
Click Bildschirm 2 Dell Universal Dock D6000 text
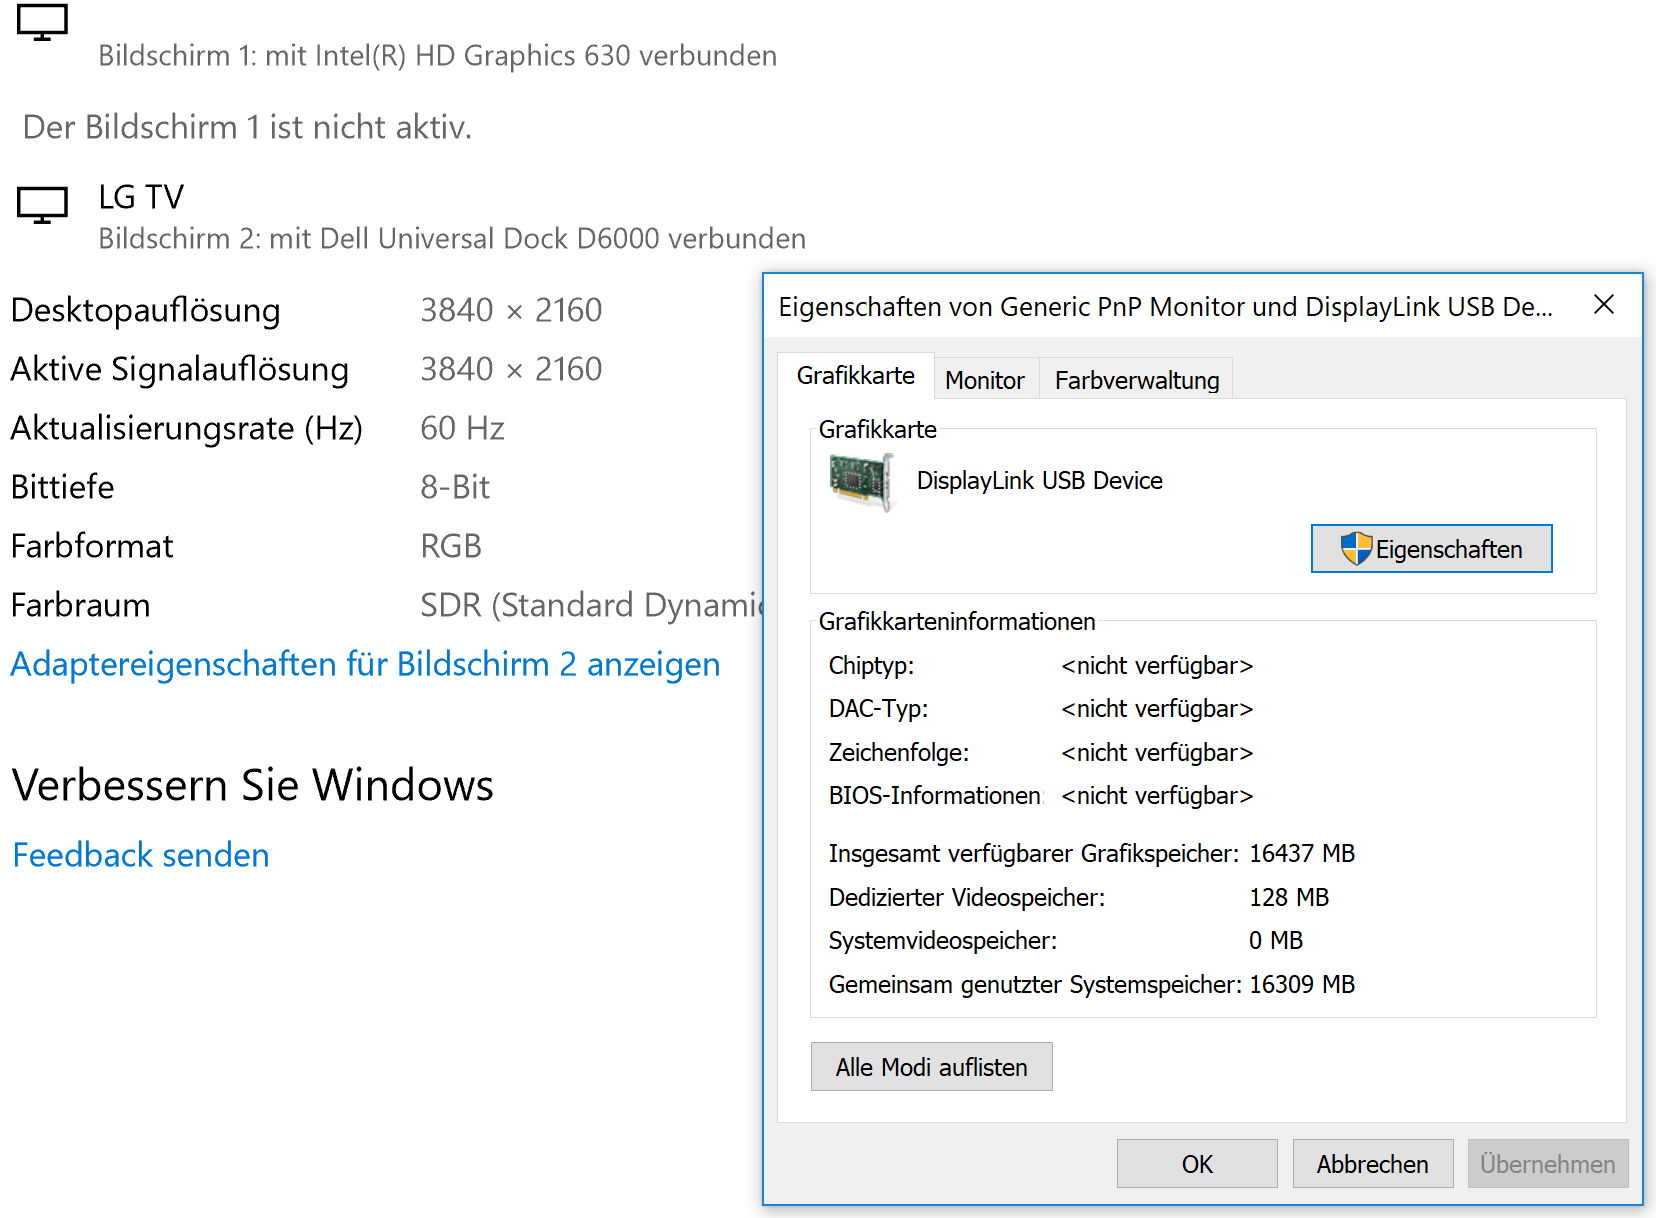click(452, 239)
